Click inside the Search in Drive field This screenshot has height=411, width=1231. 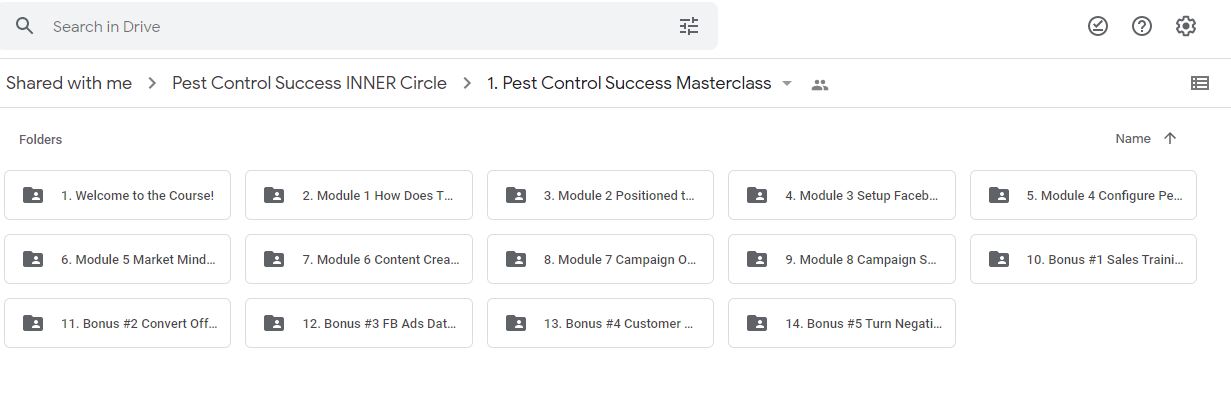pyautogui.click(x=360, y=26)
